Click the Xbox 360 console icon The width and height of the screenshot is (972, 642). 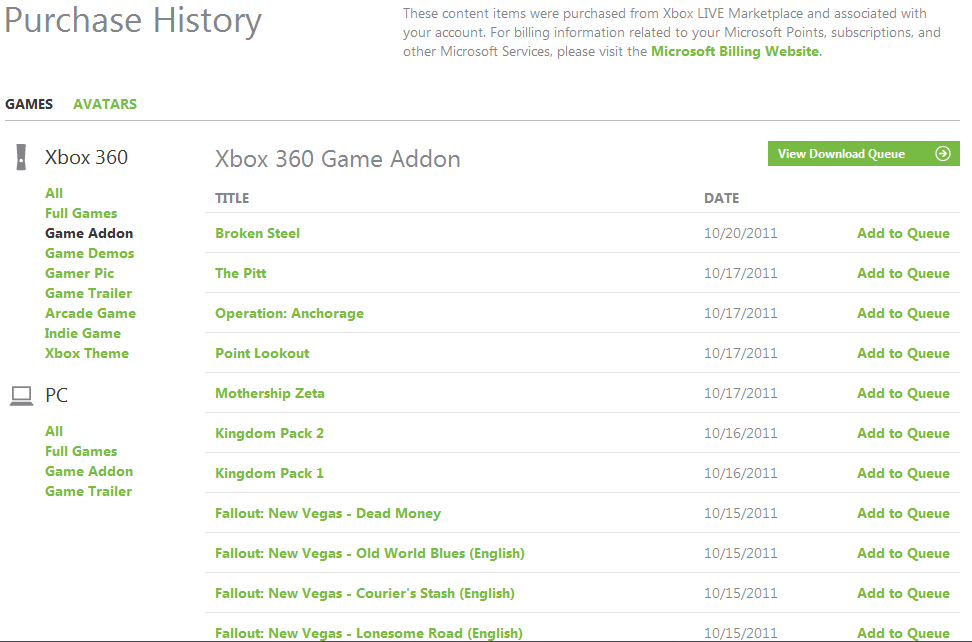coord(21,157)
